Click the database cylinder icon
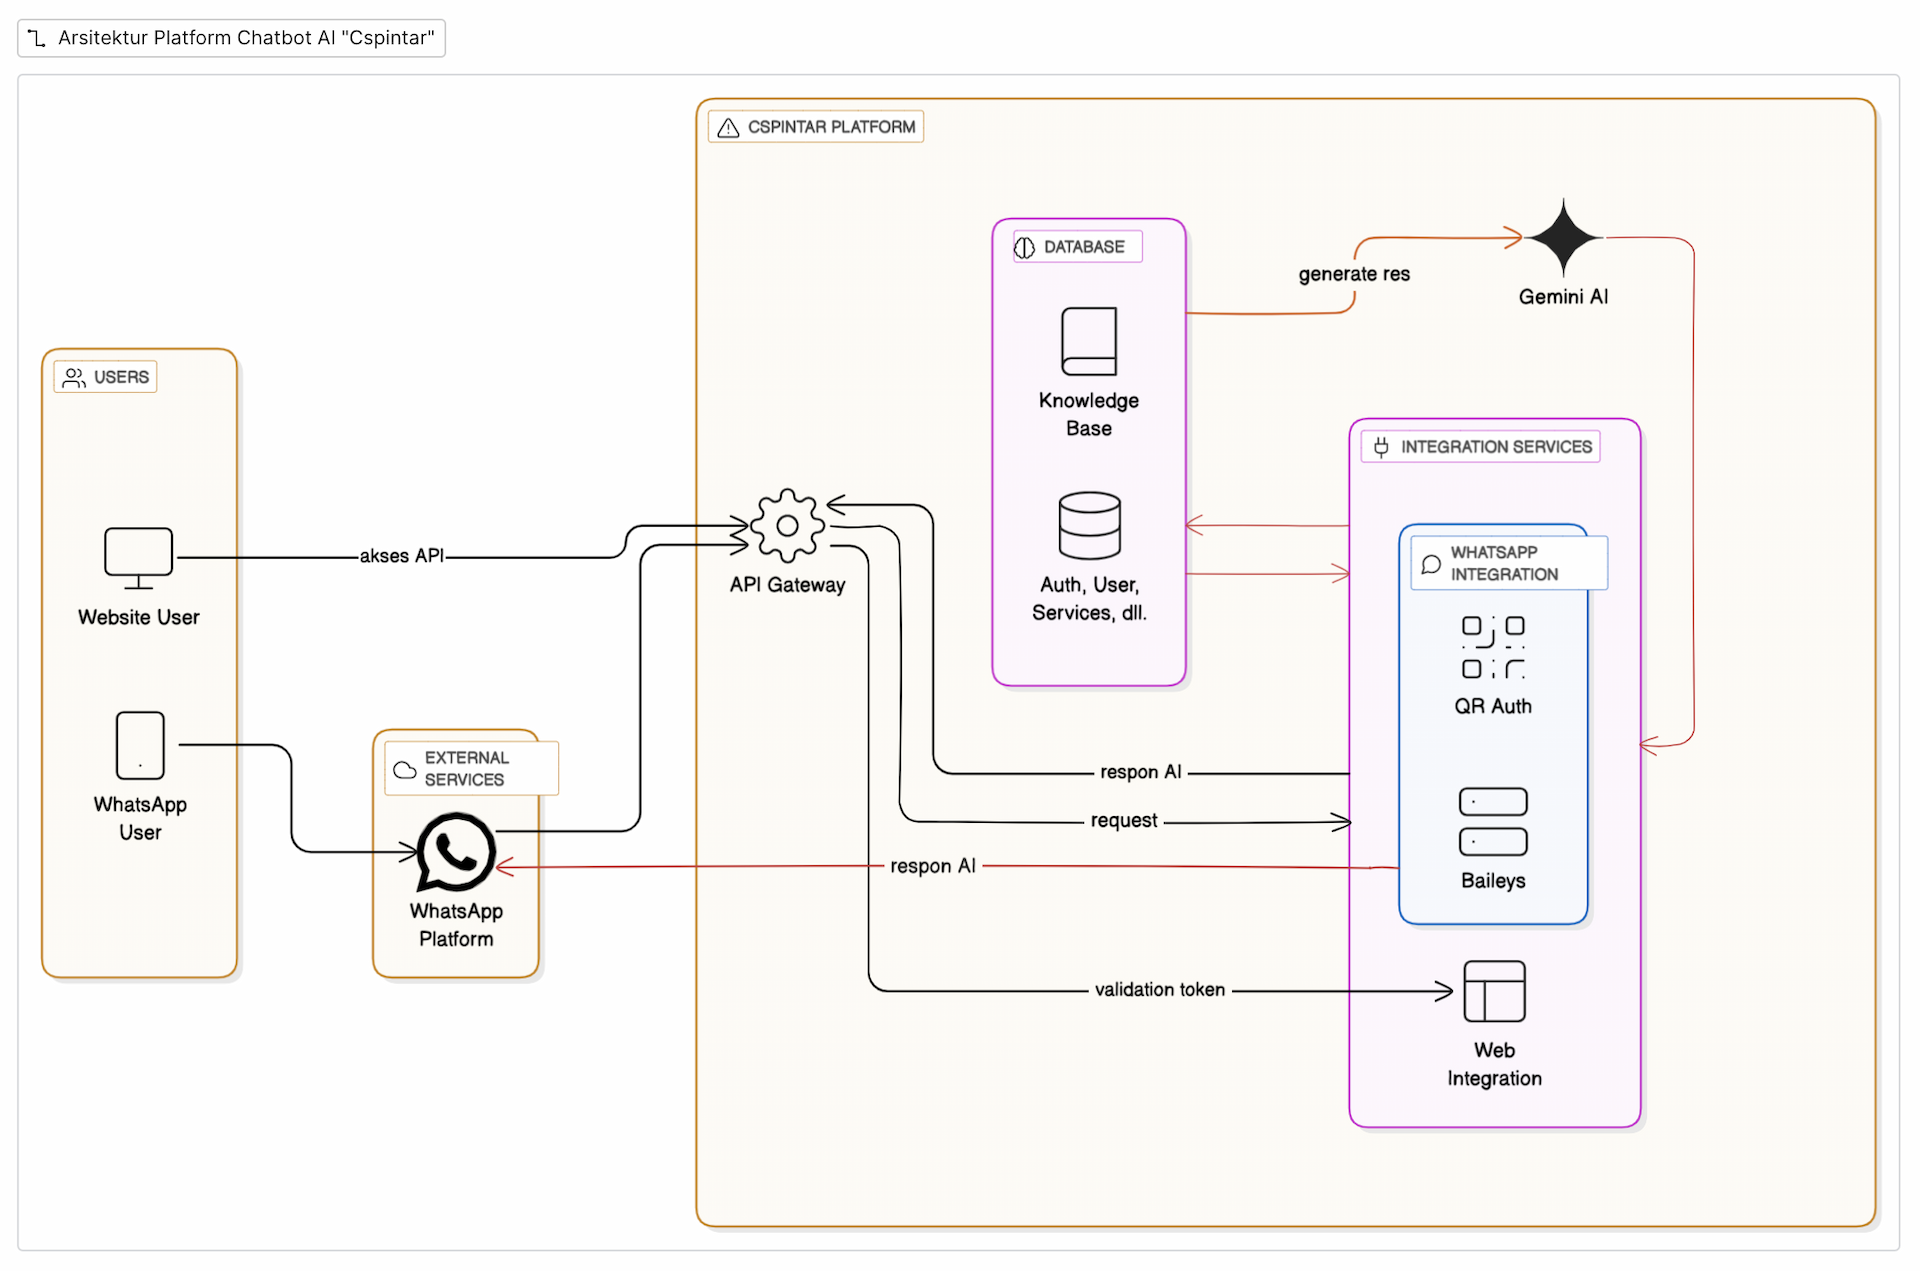 1089,525
